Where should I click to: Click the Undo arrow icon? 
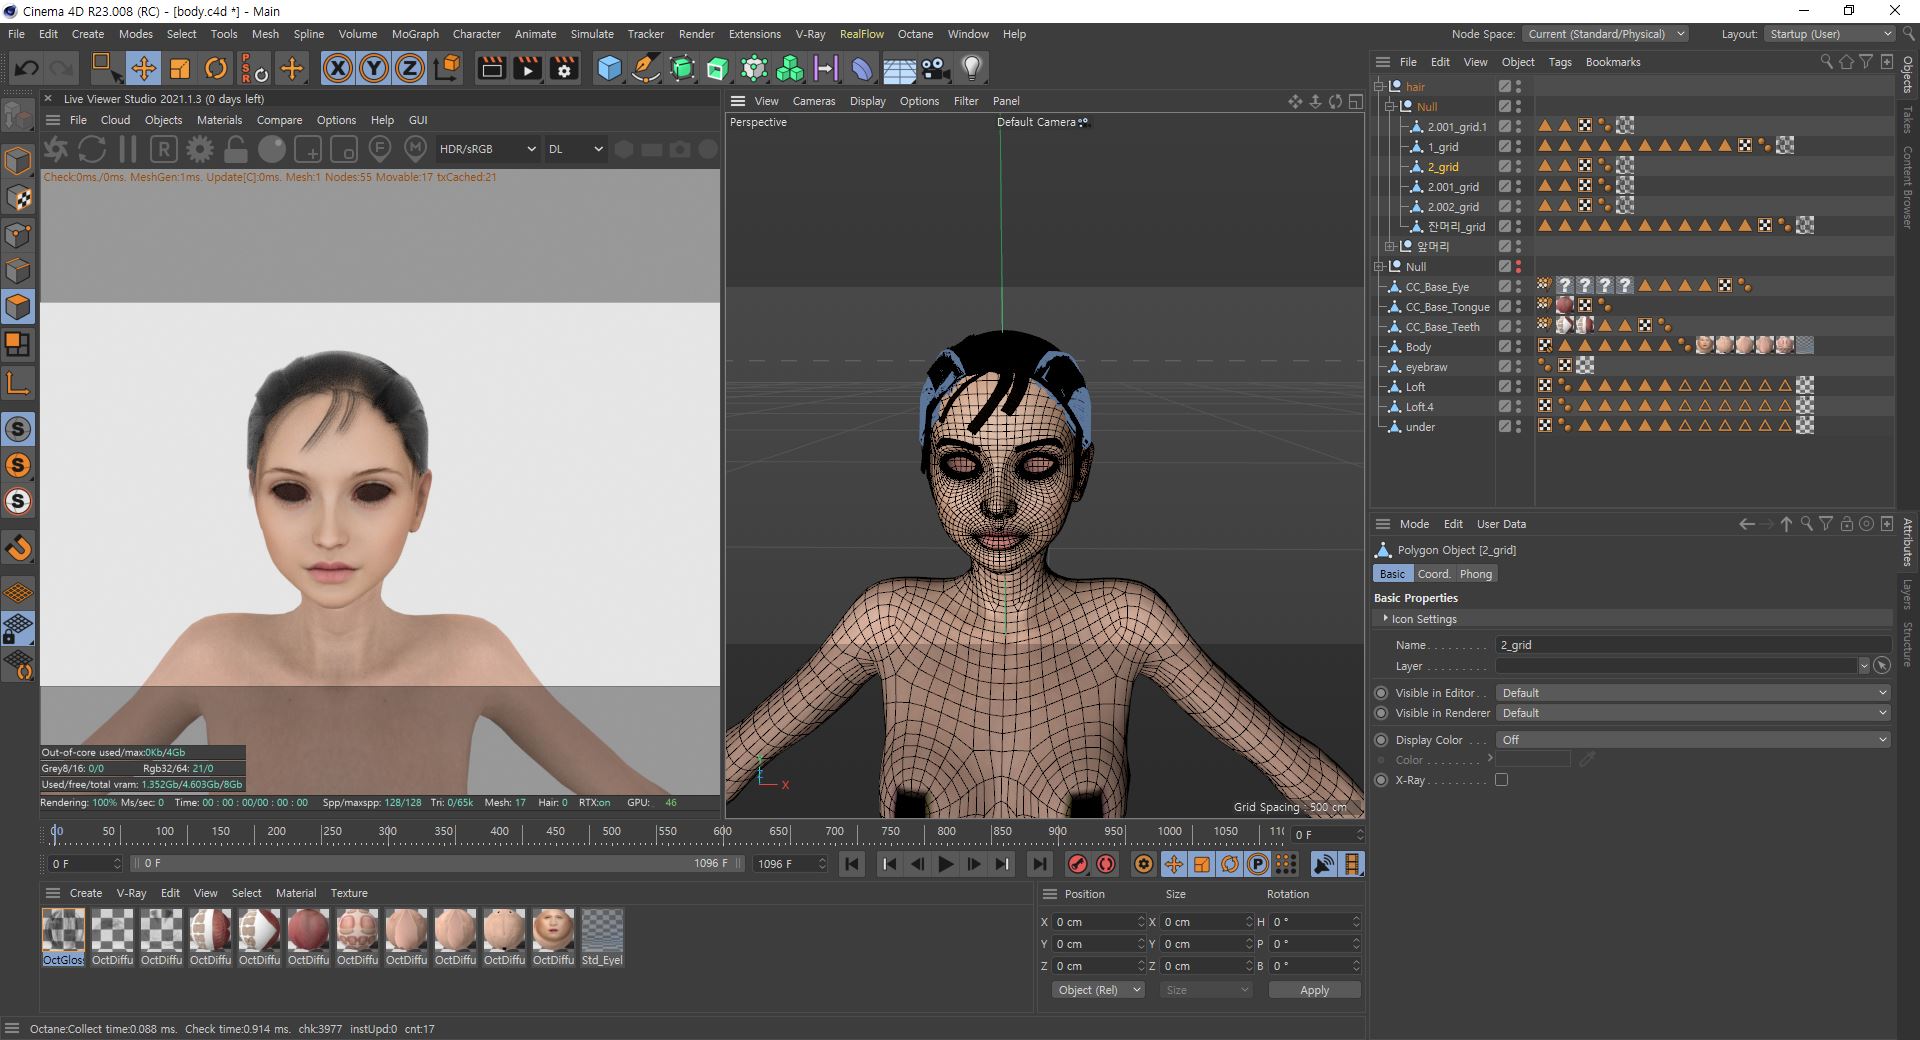click(x=27, y=68)
